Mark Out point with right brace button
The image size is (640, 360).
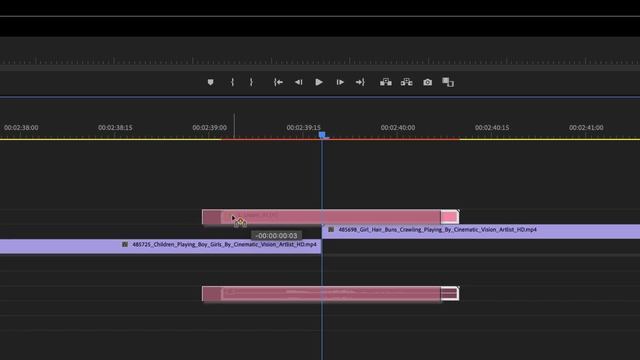tap(251, 82)
